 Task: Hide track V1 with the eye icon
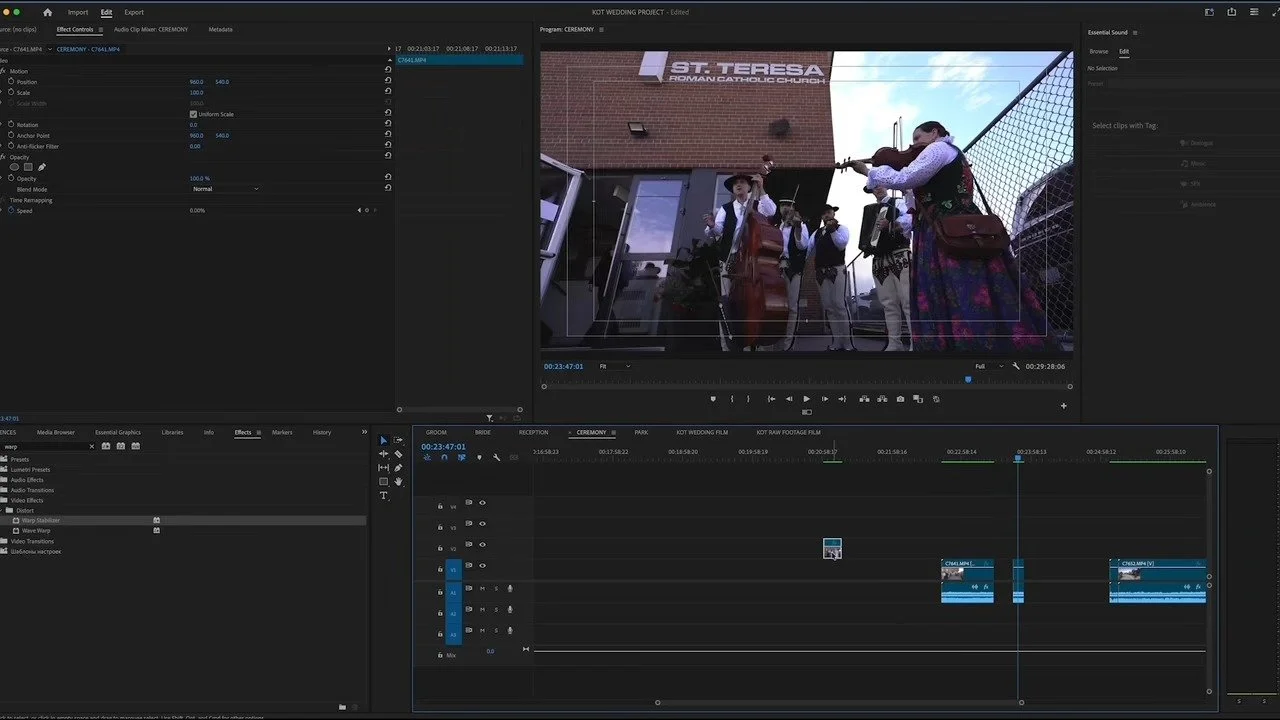pyautogui.click(x=482, y=566)
